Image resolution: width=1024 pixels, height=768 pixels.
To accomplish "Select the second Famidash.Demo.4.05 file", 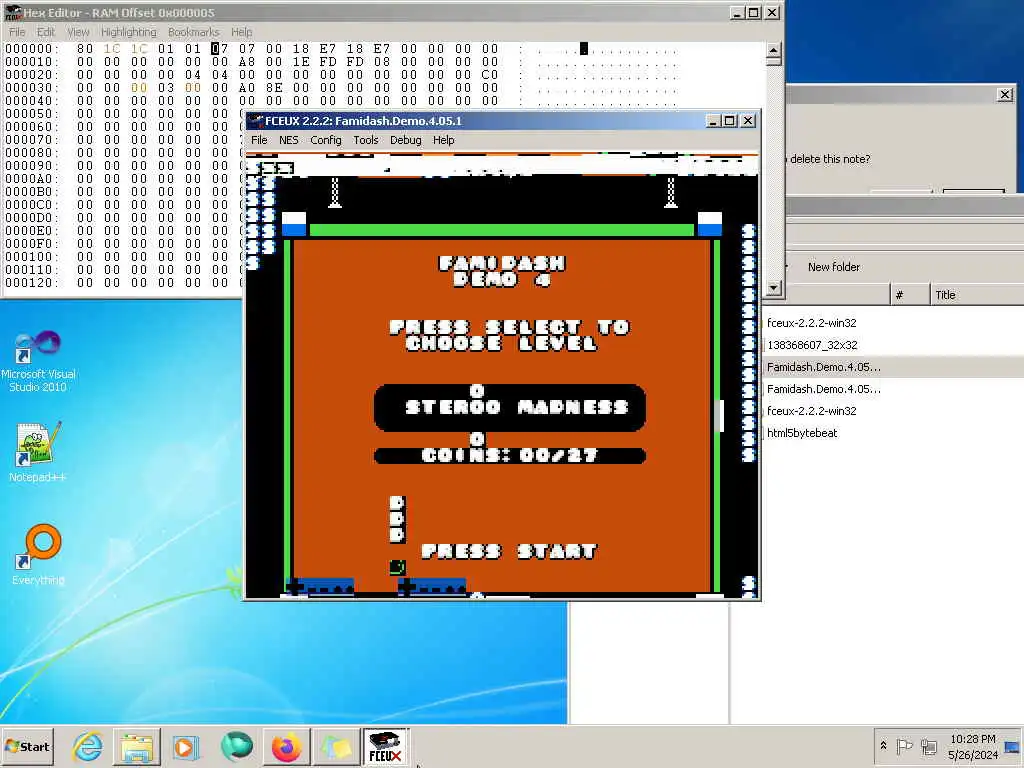I will coord(824,389).
